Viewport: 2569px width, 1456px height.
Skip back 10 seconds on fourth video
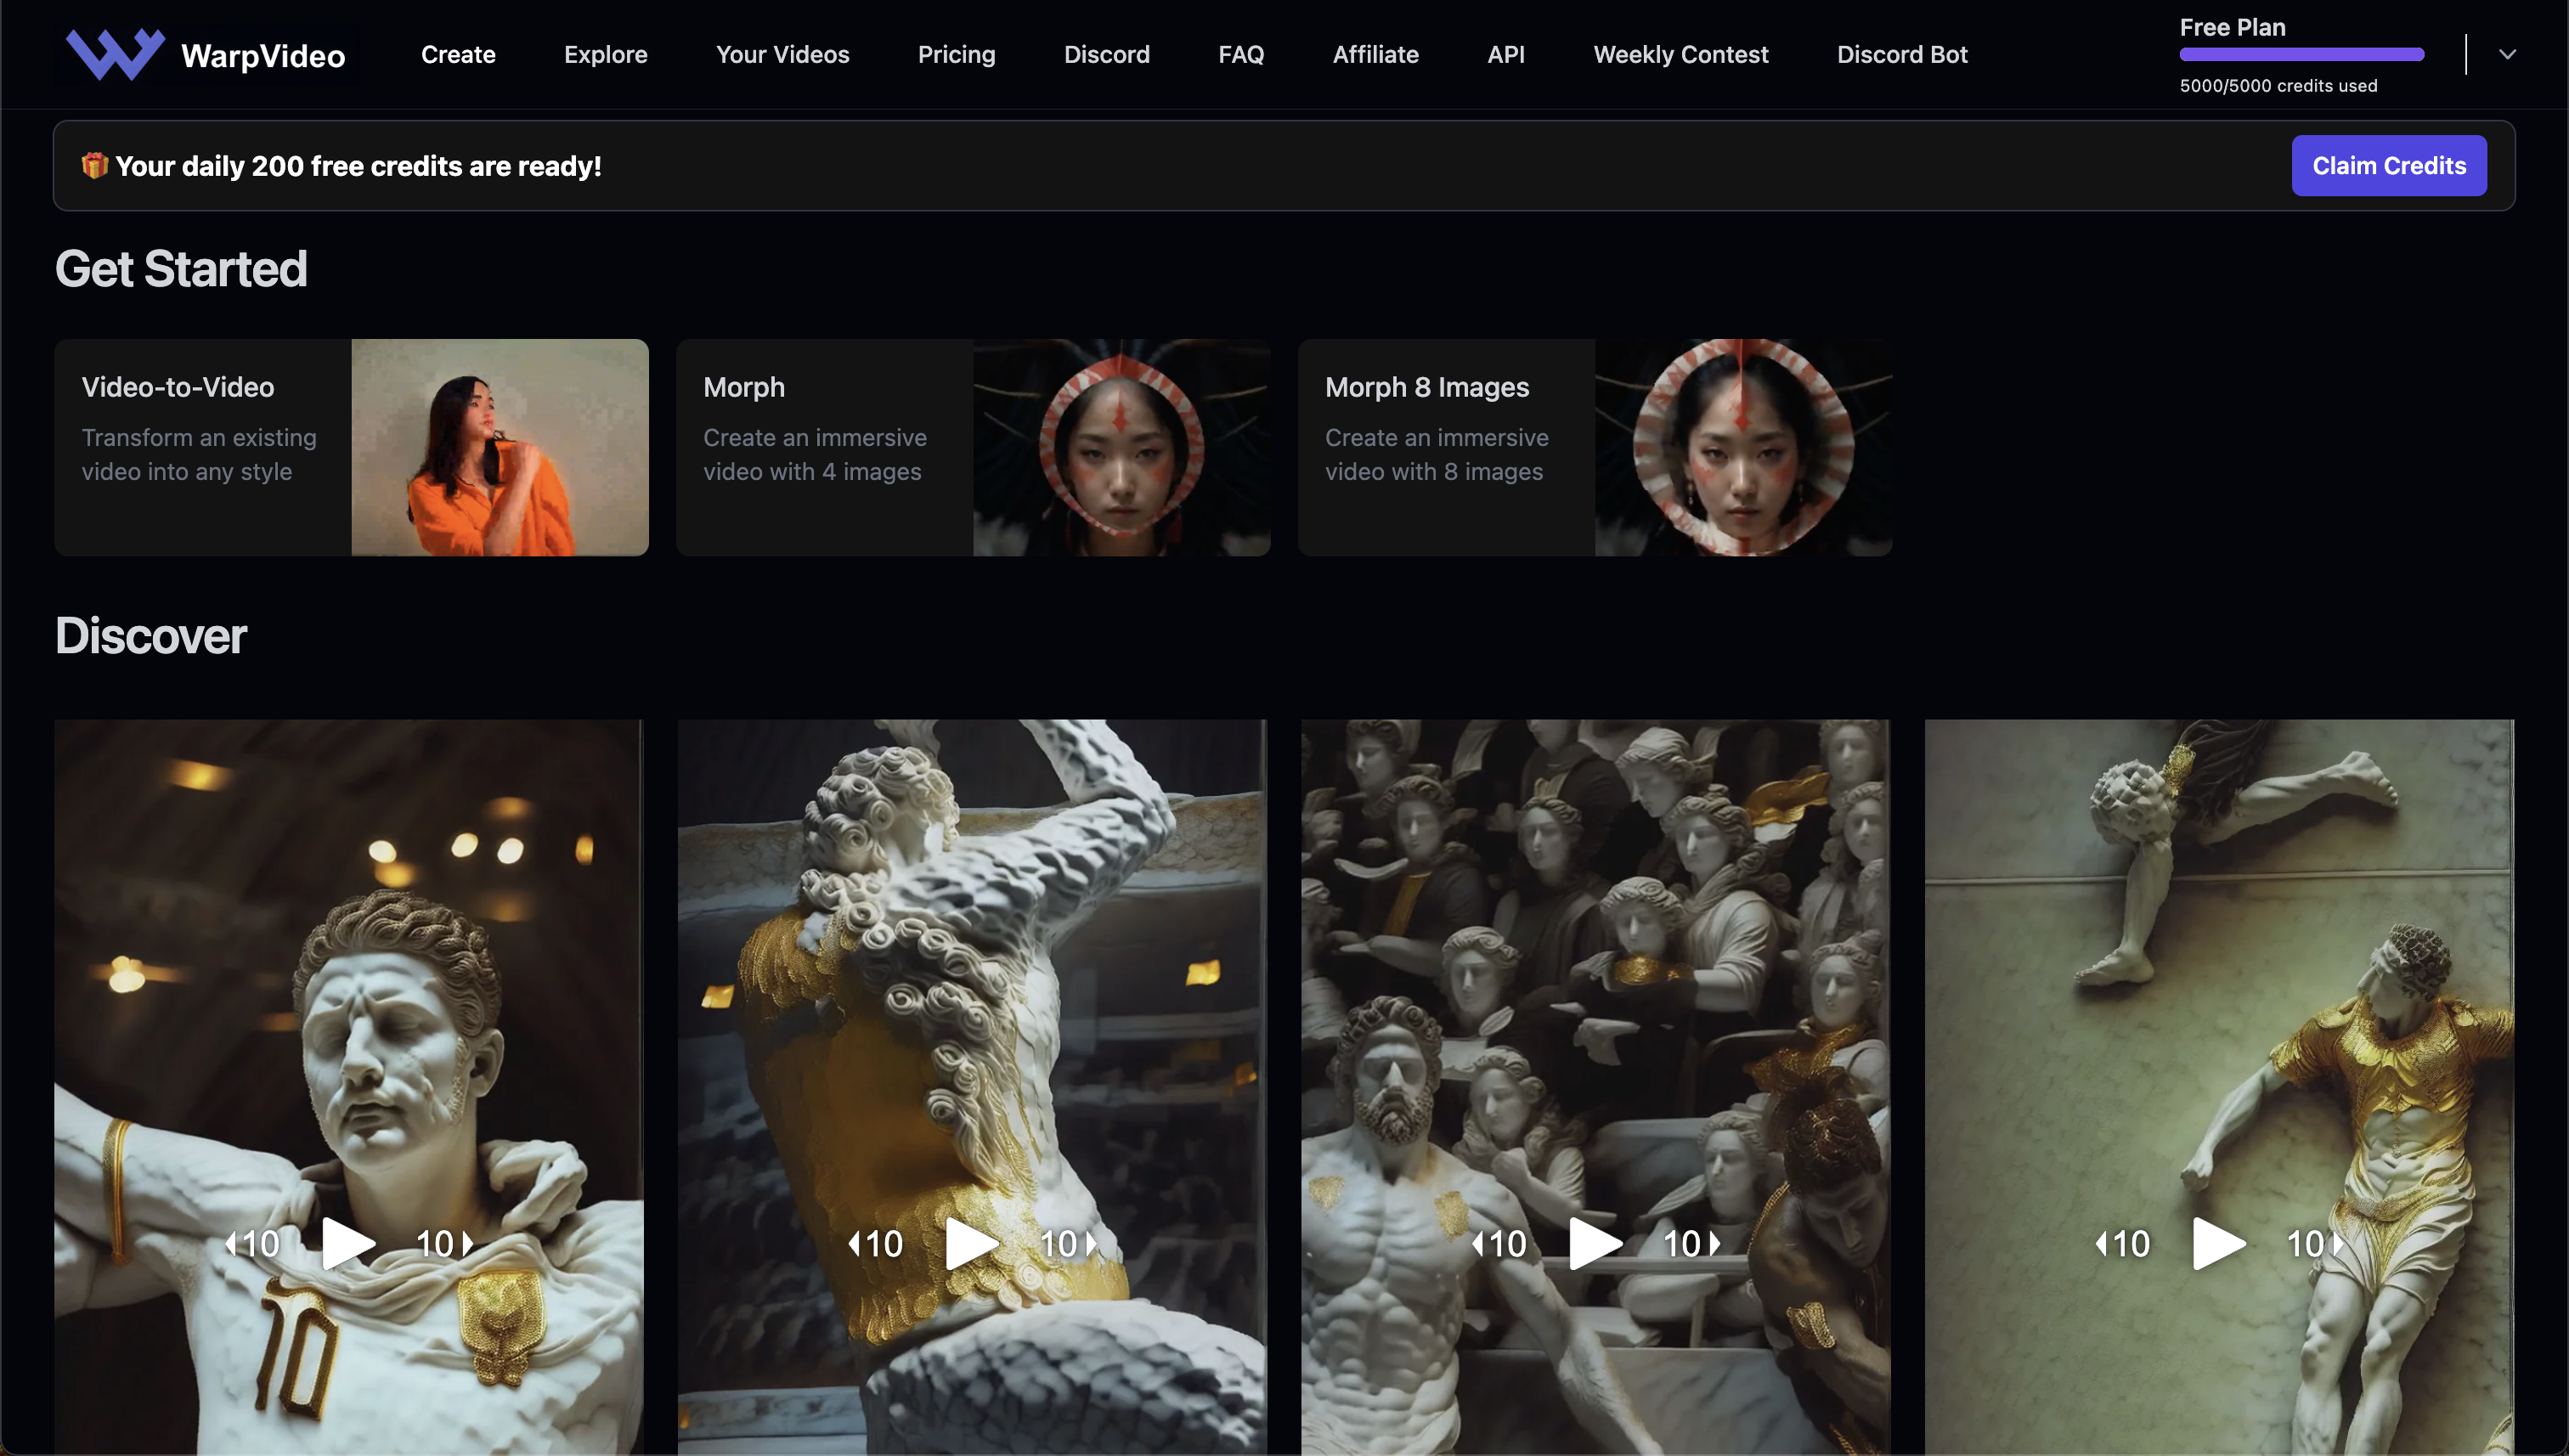click(2122, 1243)
